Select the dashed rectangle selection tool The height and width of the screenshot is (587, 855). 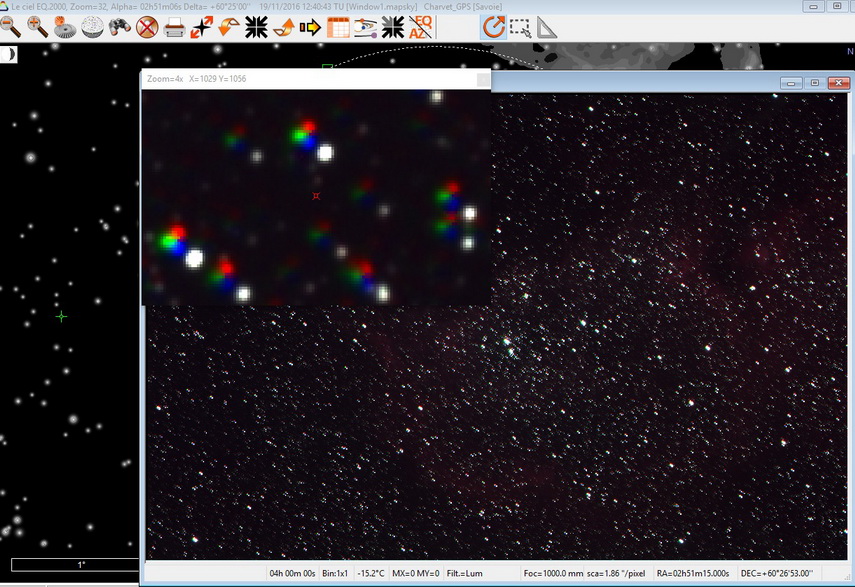(x=520, y=27)
